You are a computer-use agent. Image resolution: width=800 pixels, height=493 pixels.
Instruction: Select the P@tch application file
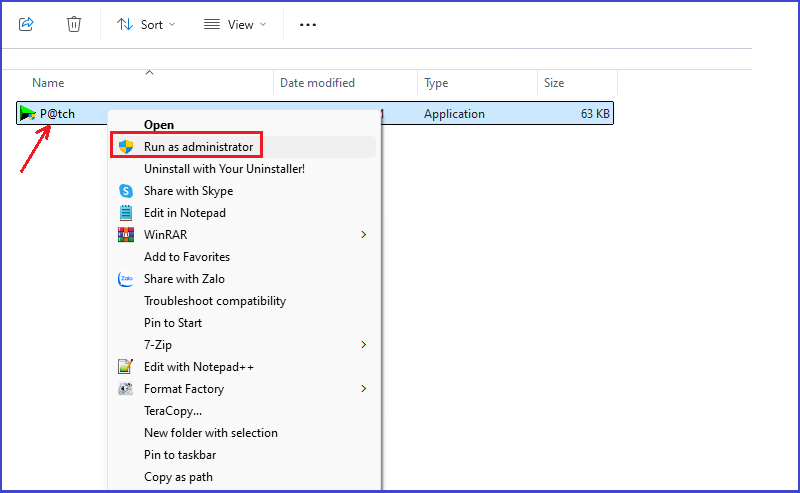[57, 114]
